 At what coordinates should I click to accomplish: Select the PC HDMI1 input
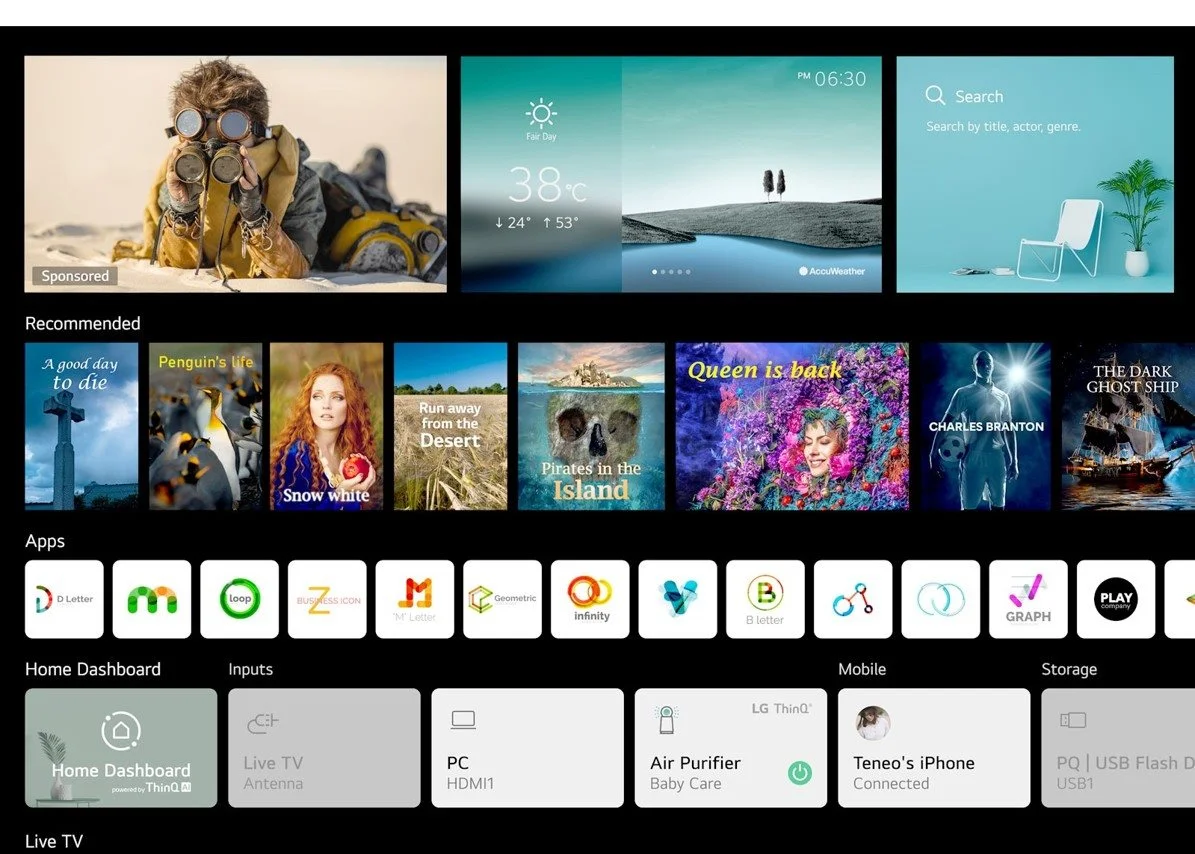[x=527, y=747]
